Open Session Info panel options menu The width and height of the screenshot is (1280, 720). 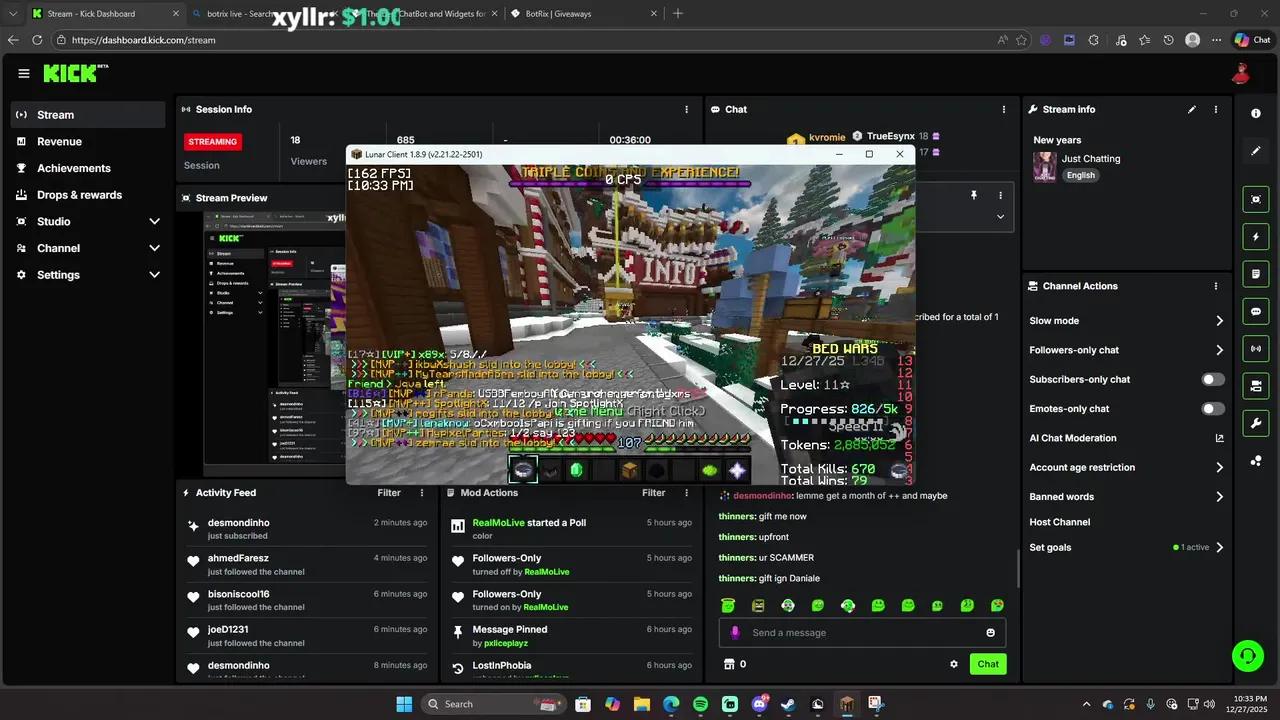coord(686,109)
